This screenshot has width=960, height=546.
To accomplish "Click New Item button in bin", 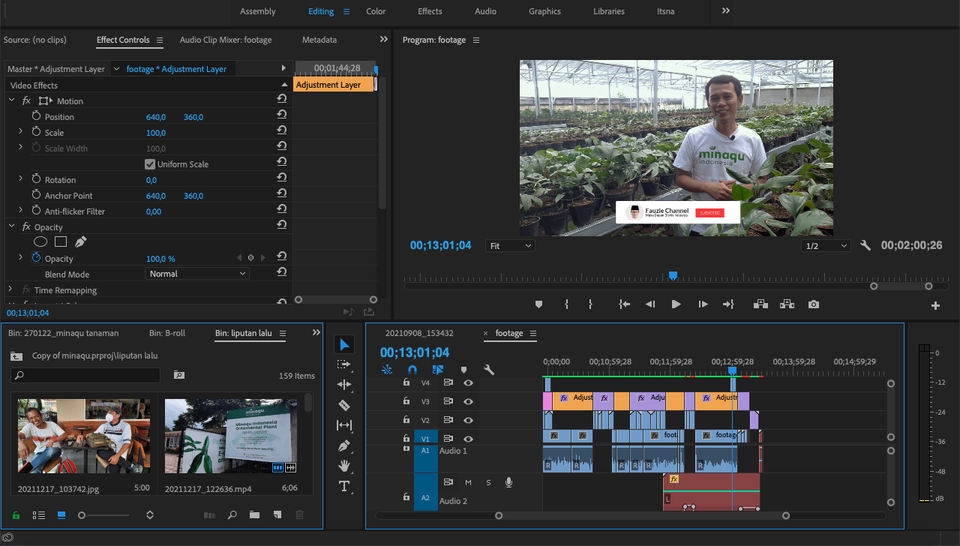I will pyautogui.click(x=277, y=515).
